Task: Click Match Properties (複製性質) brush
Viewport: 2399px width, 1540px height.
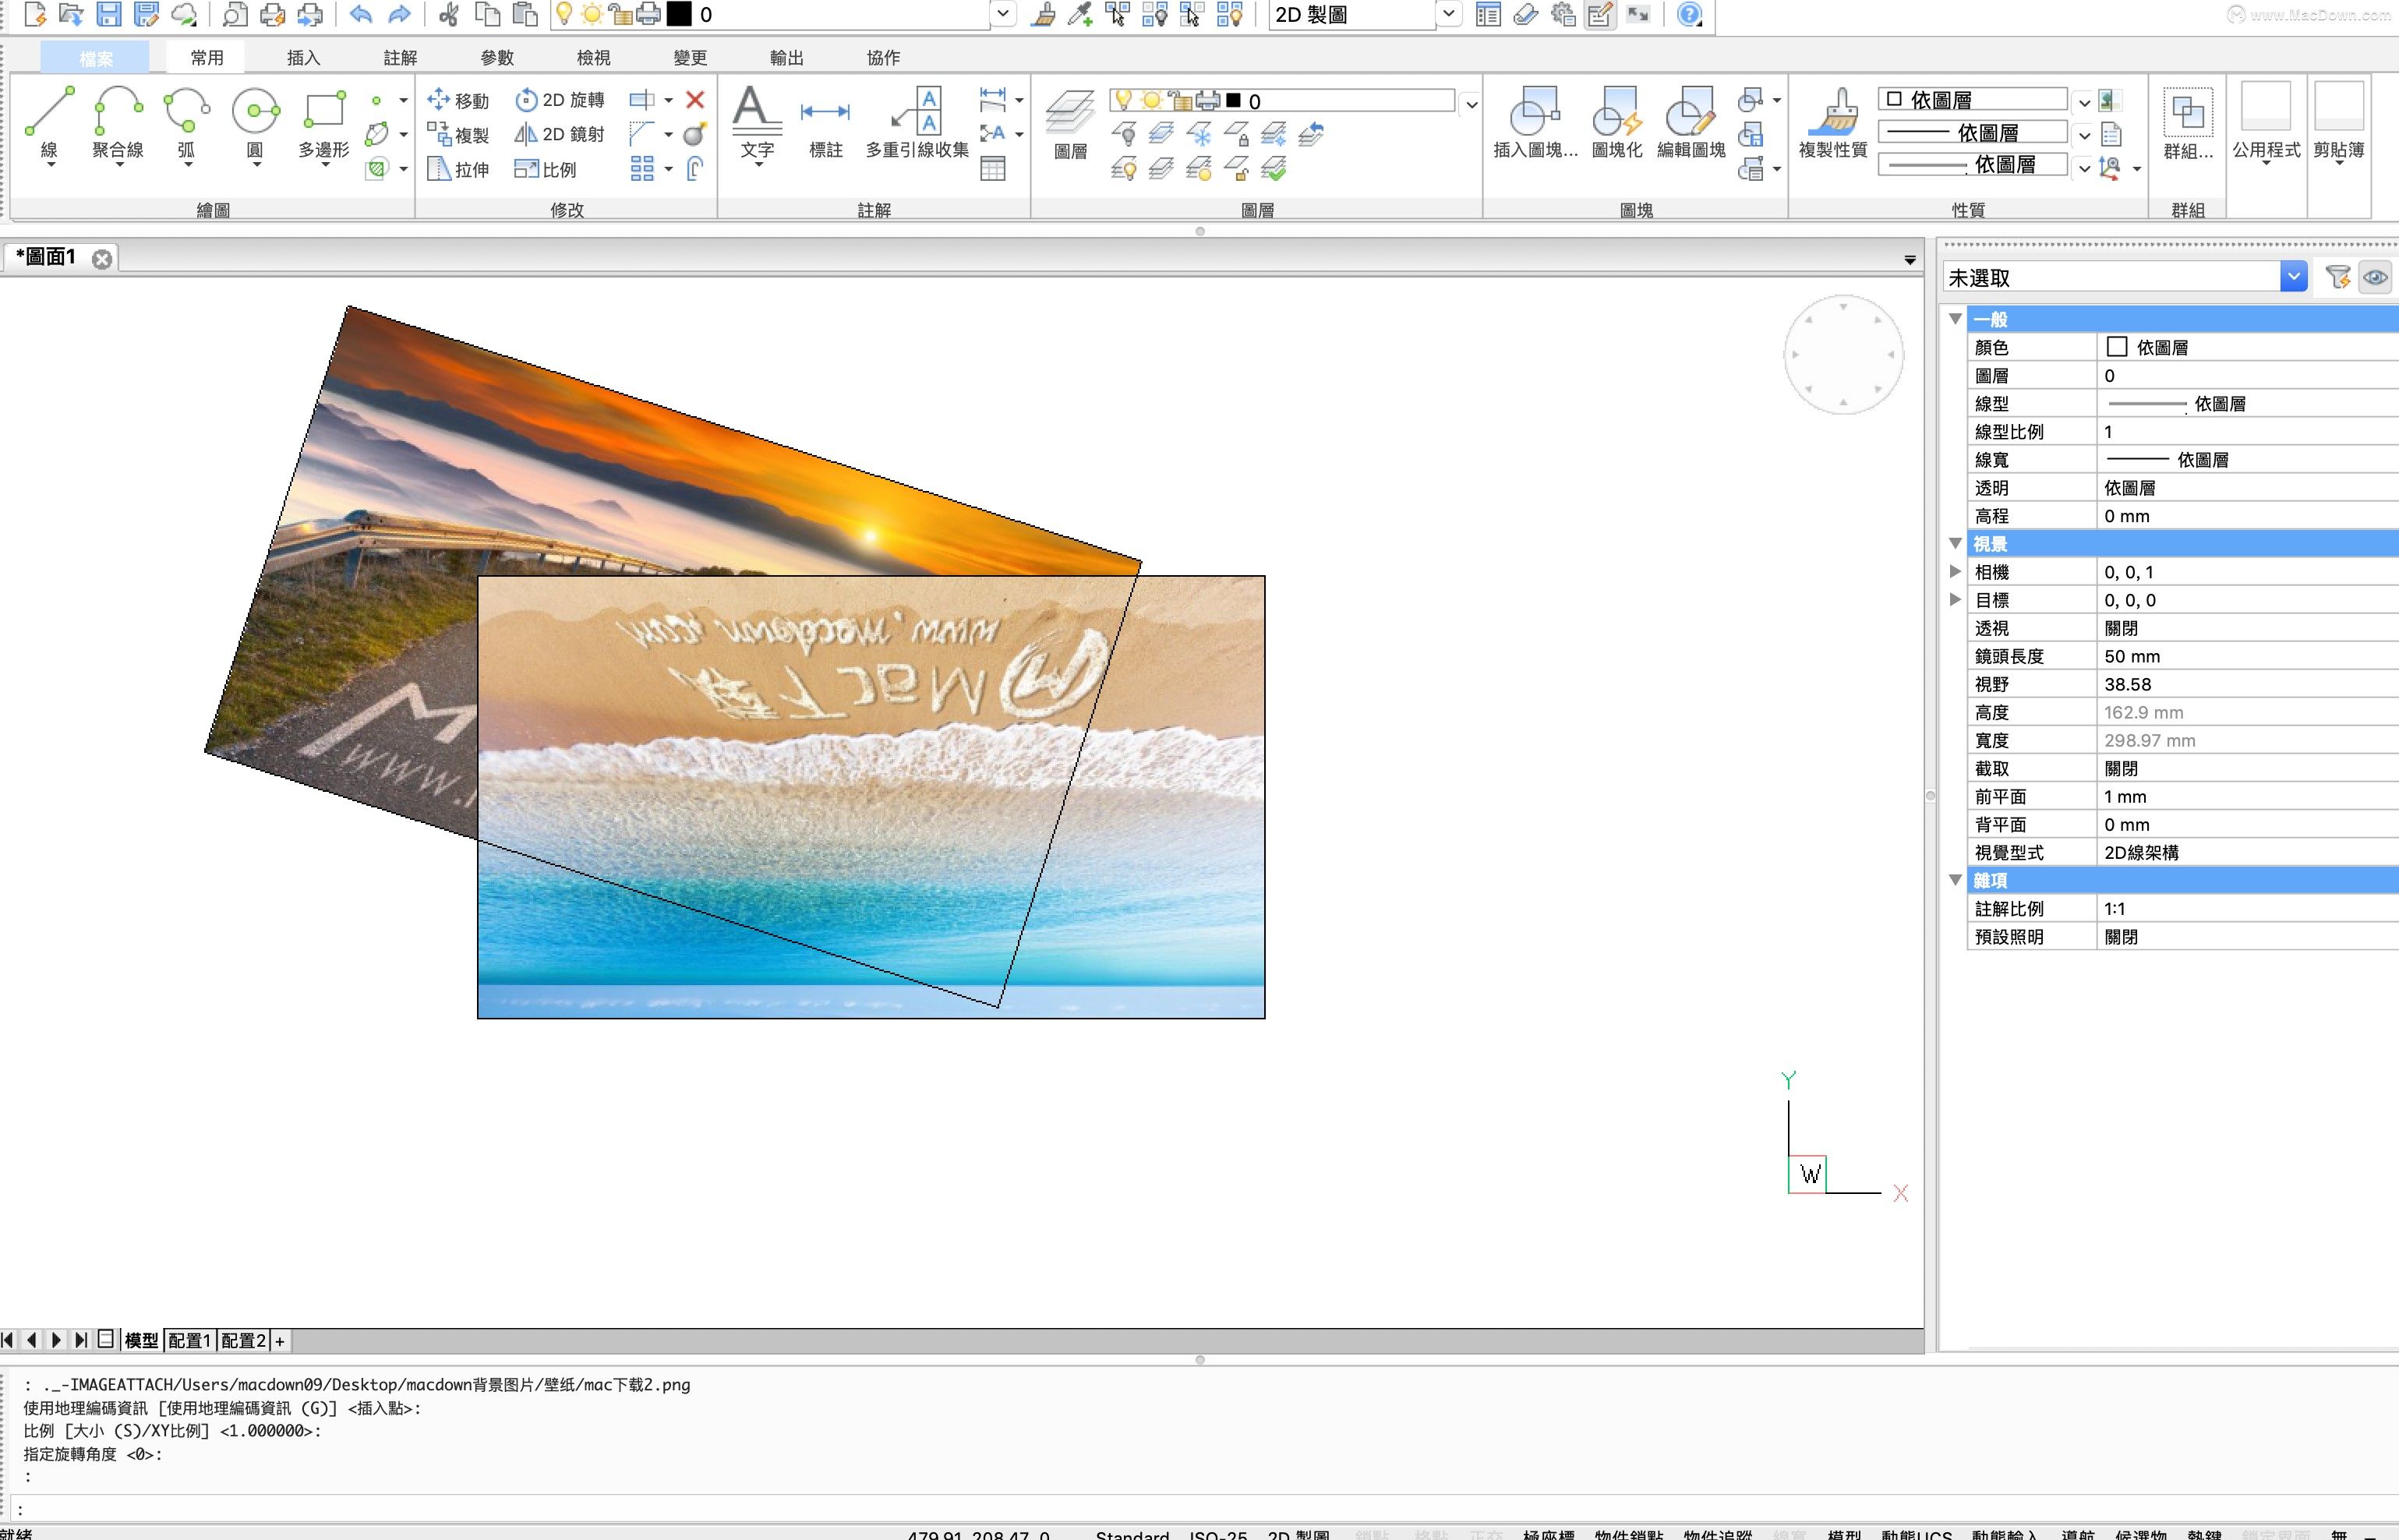Action: 1833,124
